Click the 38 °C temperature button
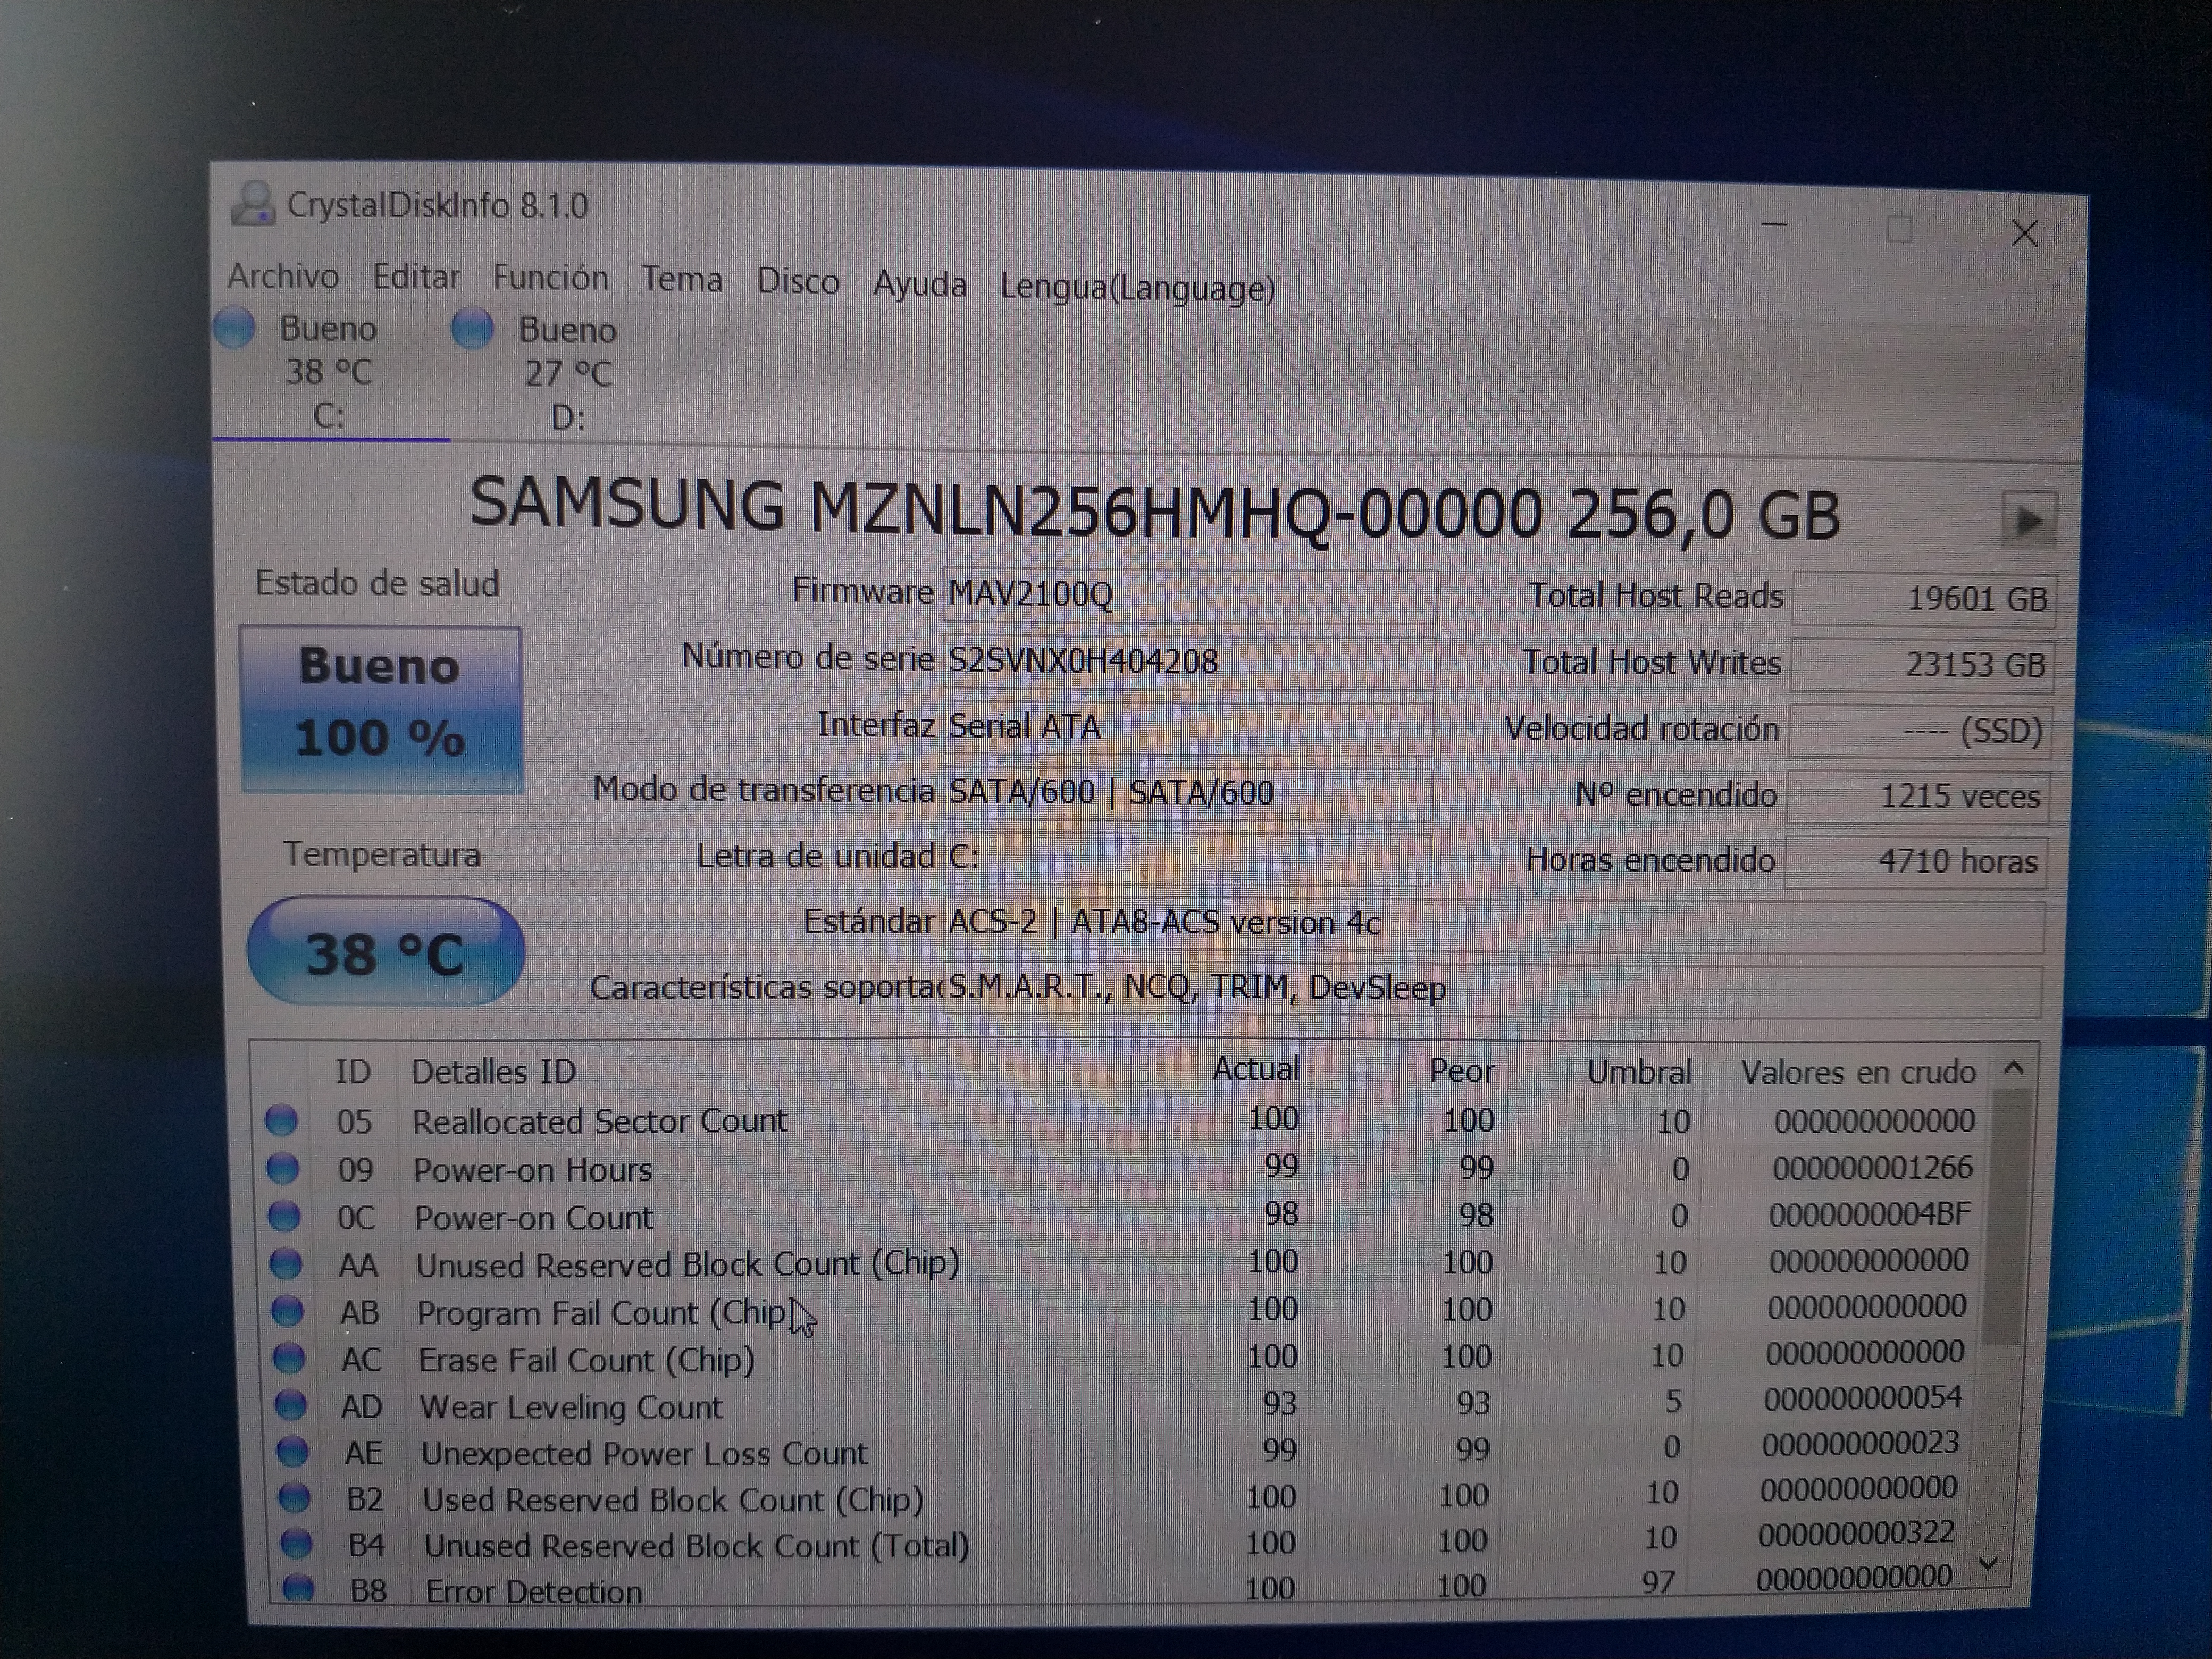The width and height of the screenshot is (2212, 1659). (386, 951)
